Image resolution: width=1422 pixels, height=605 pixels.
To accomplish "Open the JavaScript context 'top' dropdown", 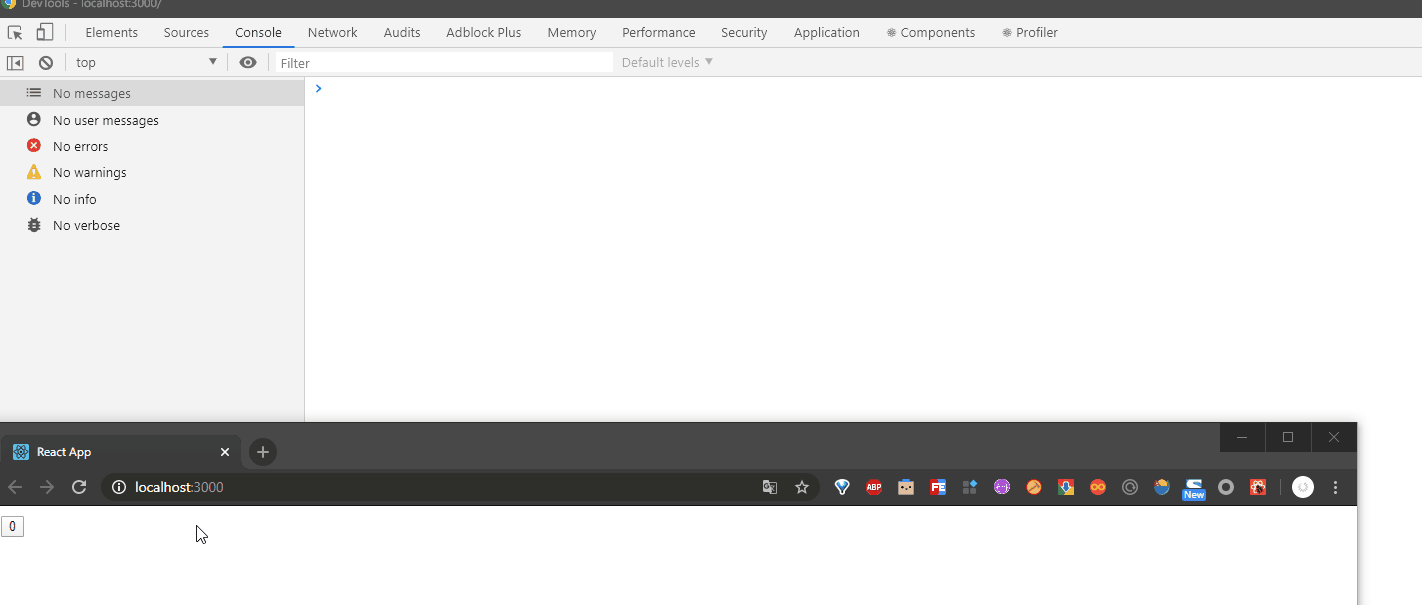I will [x=146, y=62].
